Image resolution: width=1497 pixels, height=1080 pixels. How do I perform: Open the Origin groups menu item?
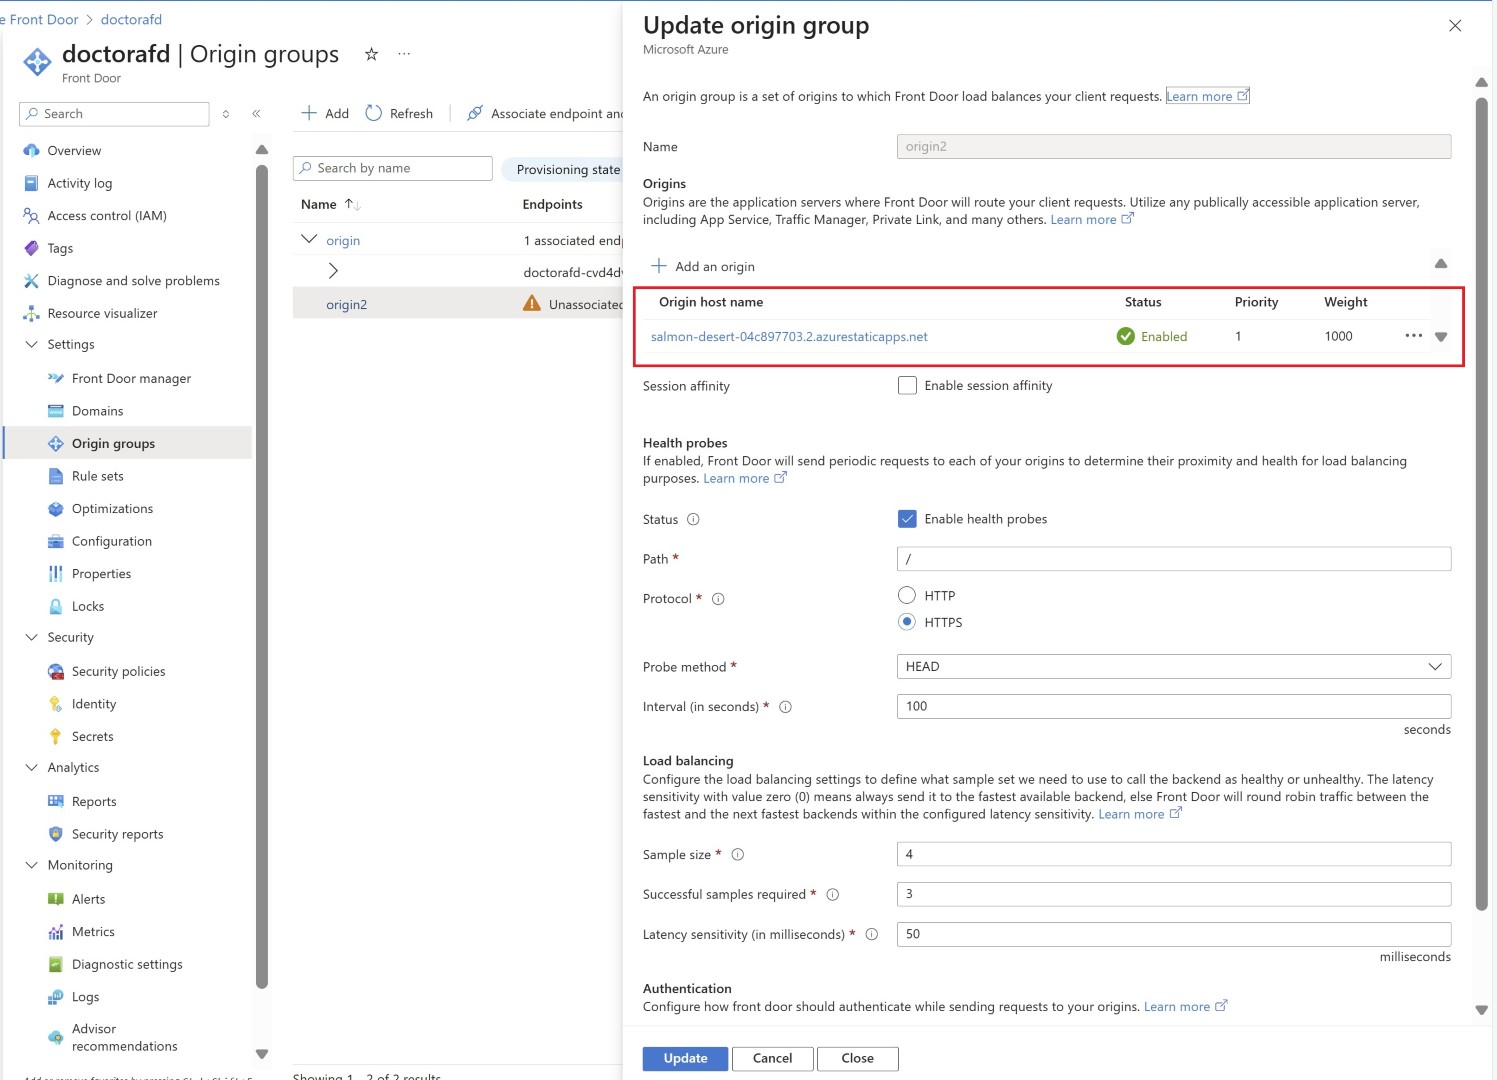(128, 443)
